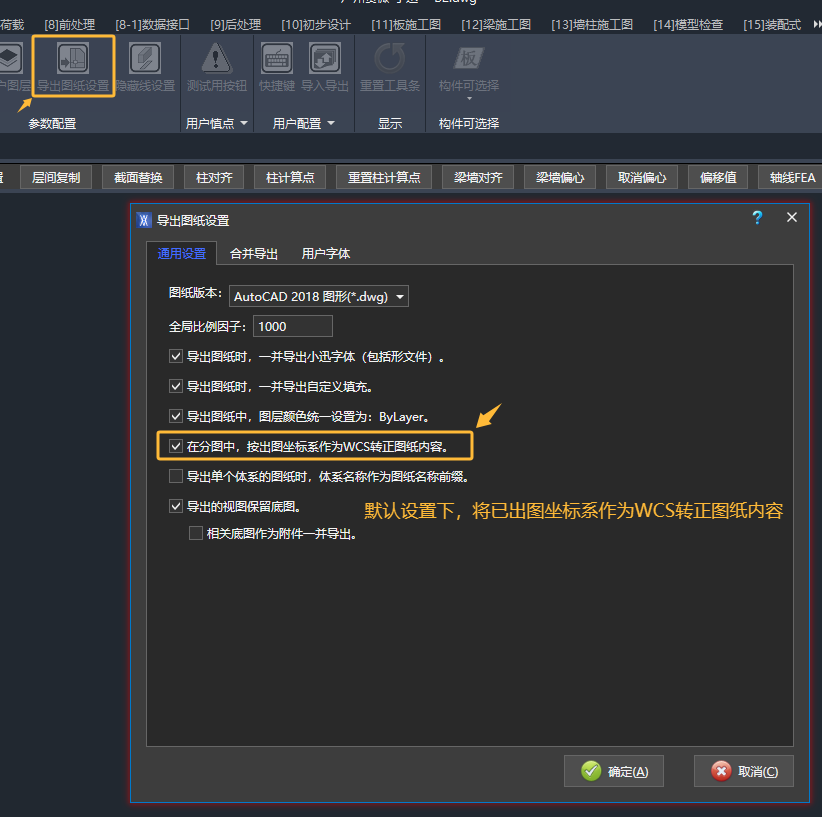Uncheck the export 小迅字体 checkbox
This screenshot has width=822, height=817.
(177, 356)
